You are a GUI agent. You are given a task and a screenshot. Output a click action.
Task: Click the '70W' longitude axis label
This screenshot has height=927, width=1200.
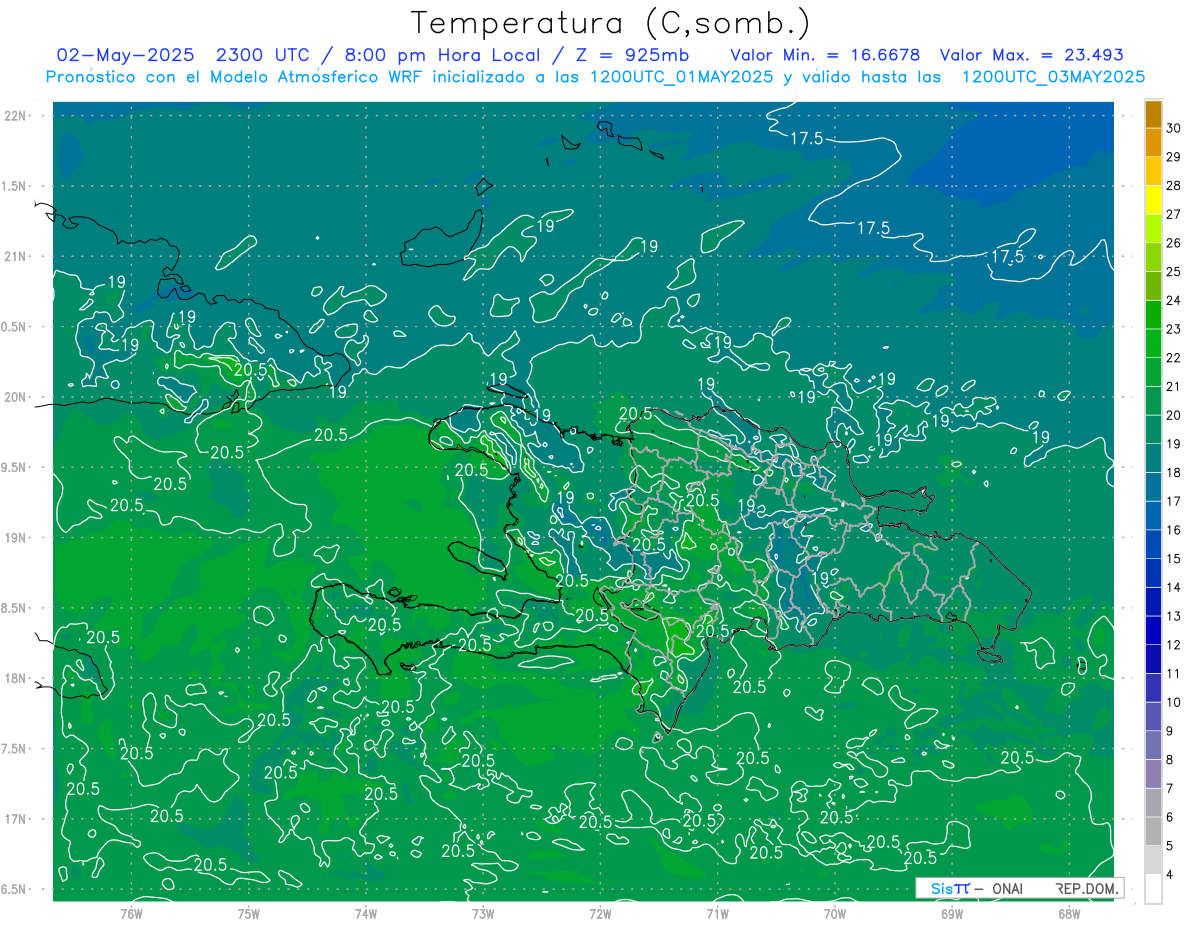(835, 913)
